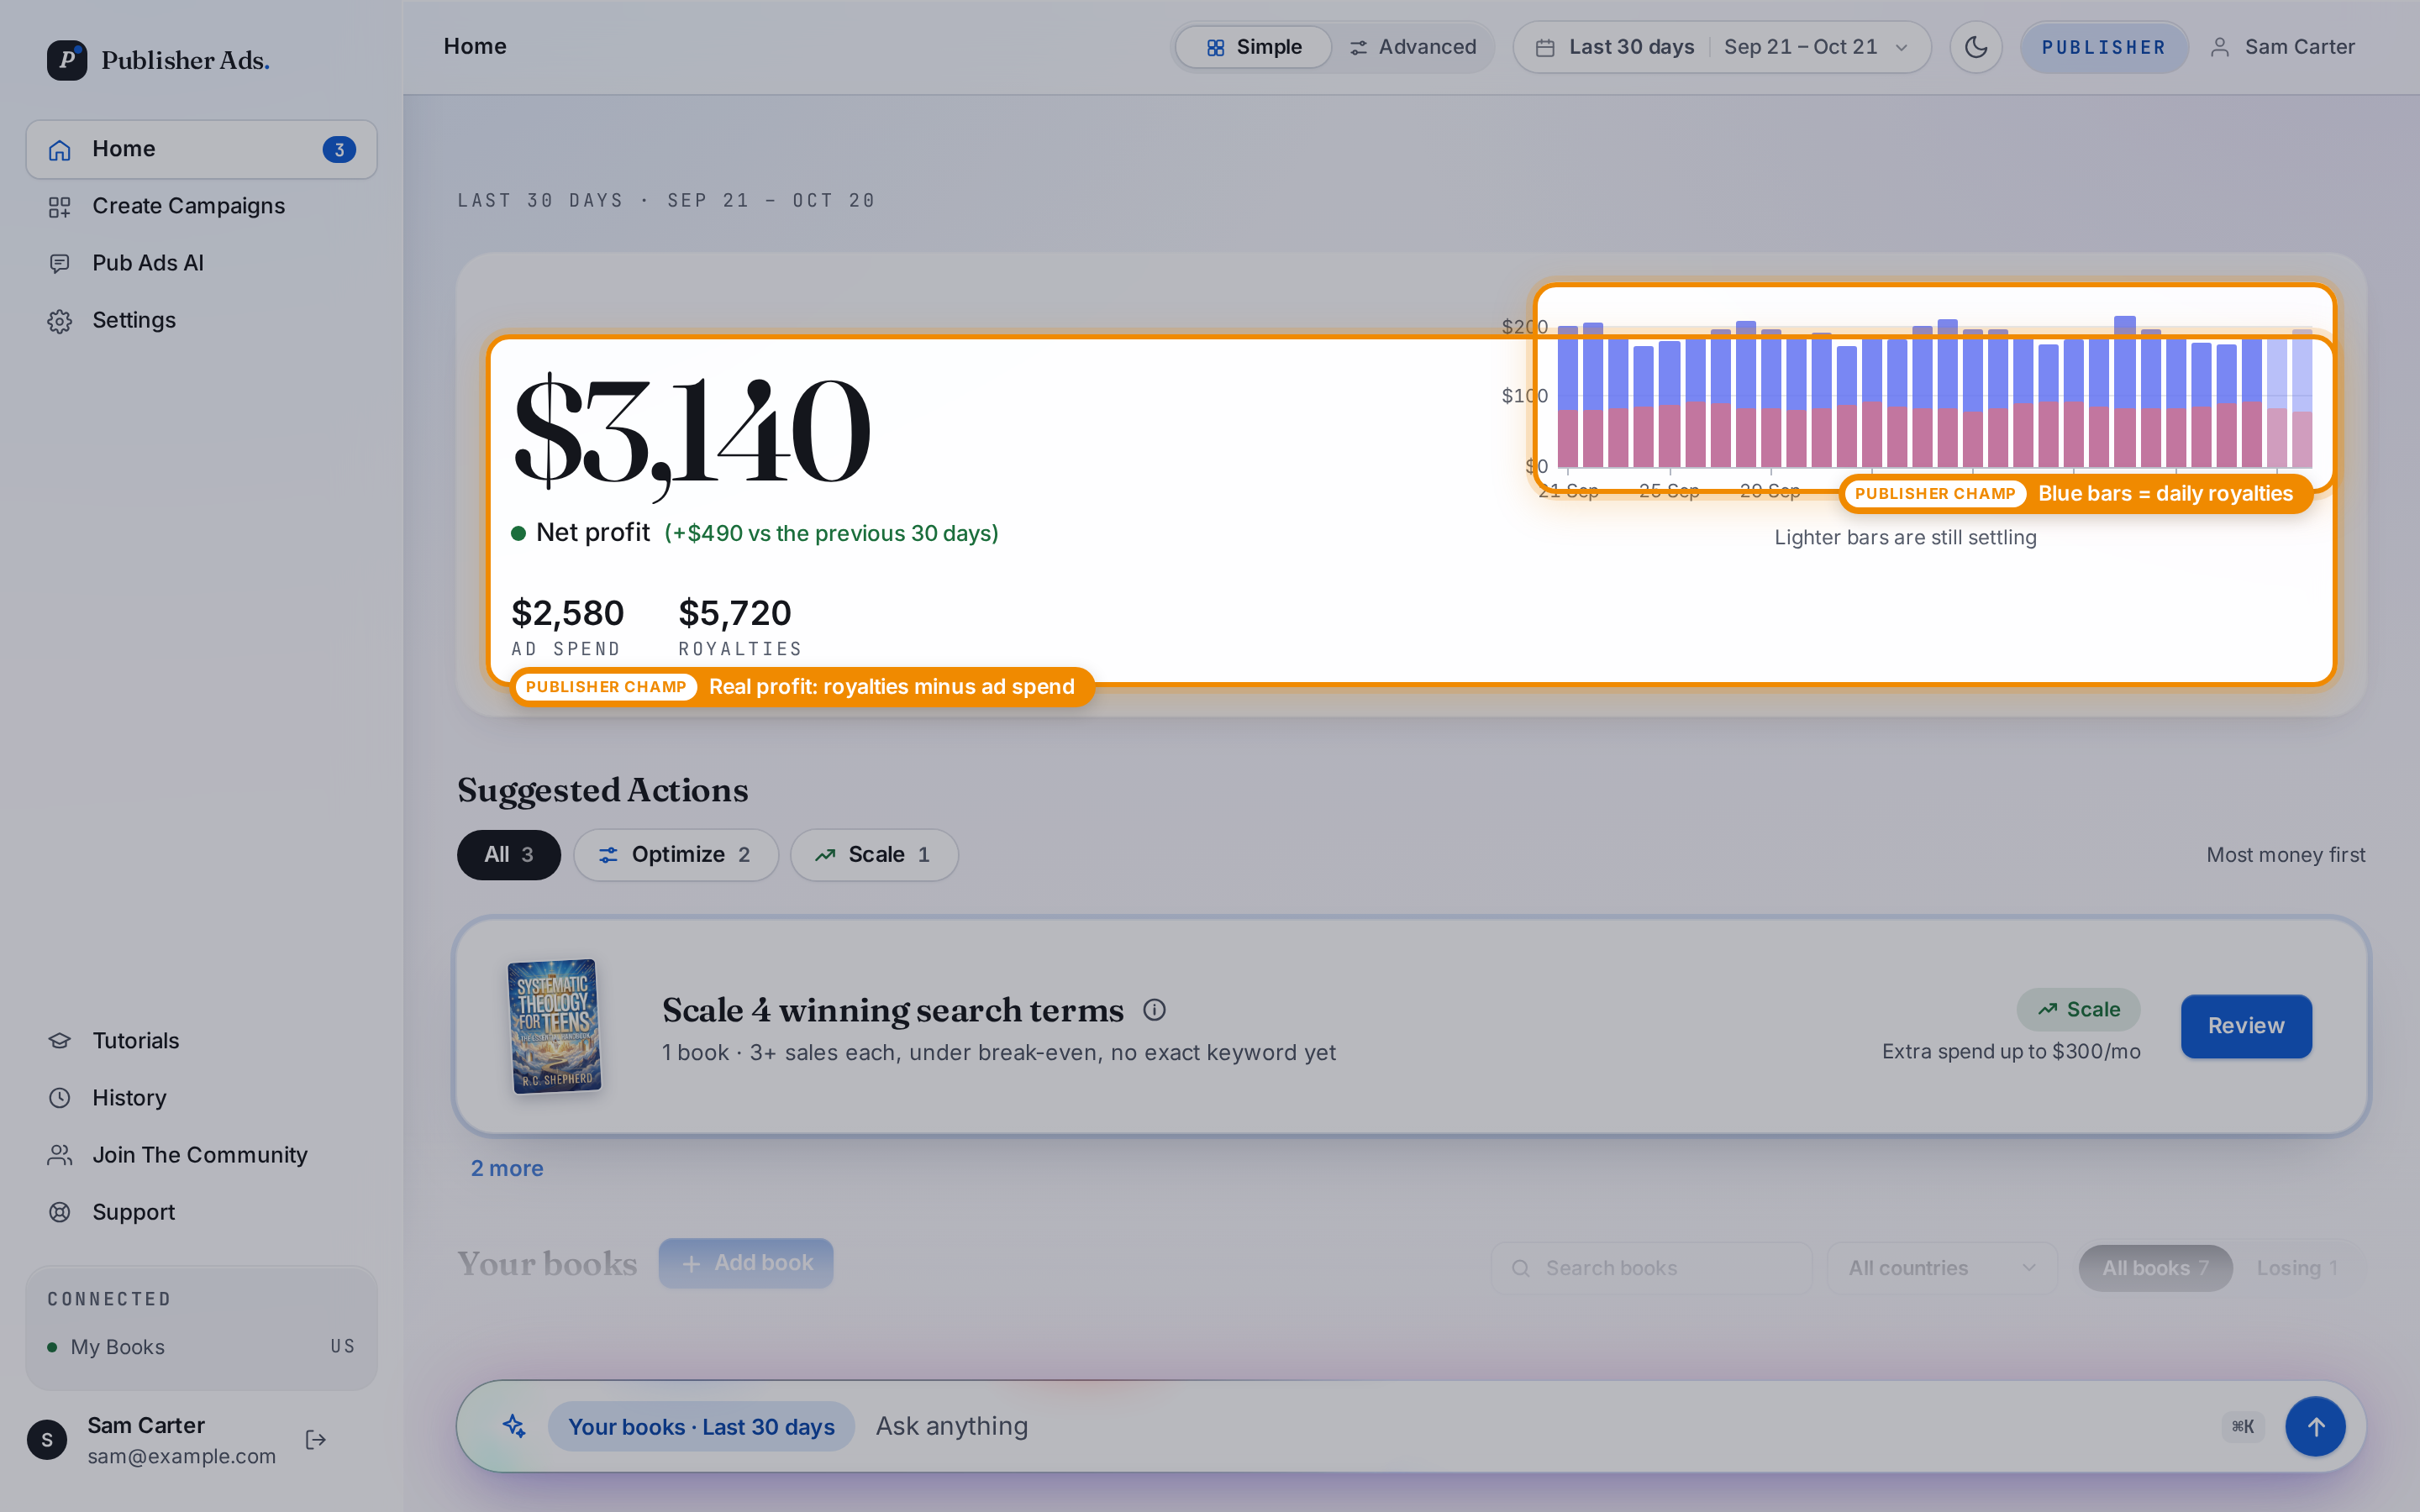The image size is (2420, 1512).
Task: Toggle dark mode with the moon icon
Action: (1975, 47)
